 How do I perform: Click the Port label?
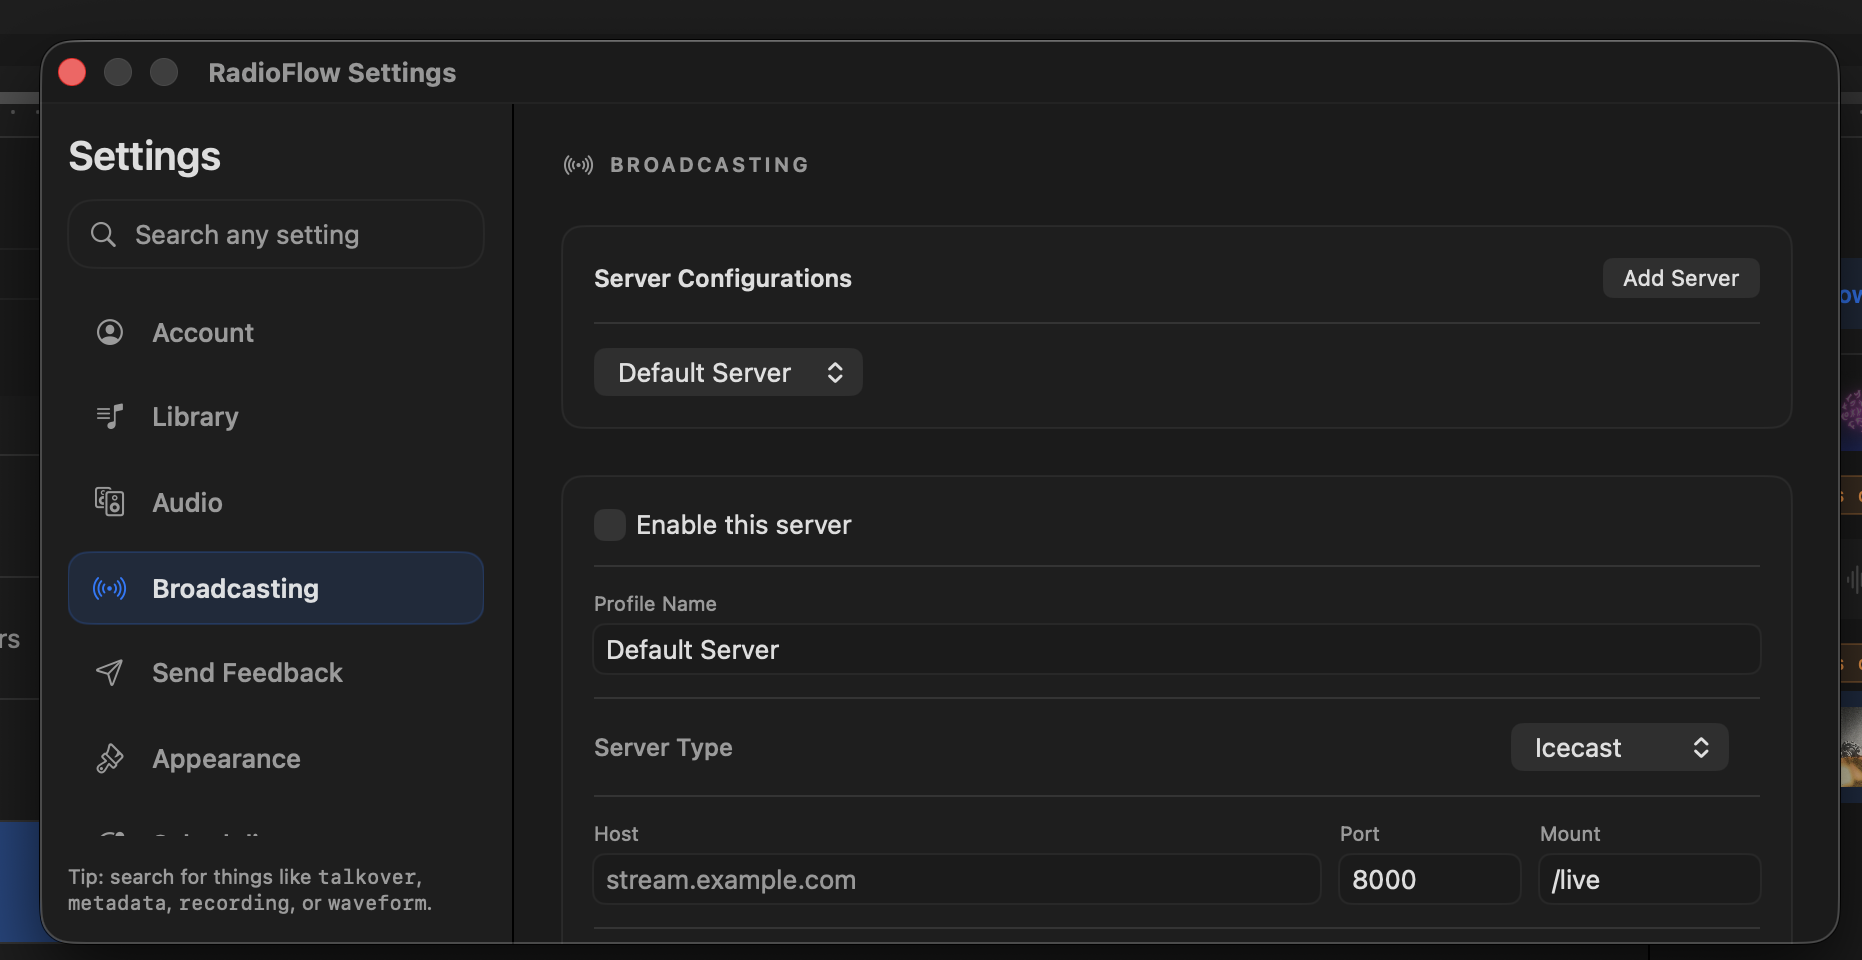(1359, 834)
